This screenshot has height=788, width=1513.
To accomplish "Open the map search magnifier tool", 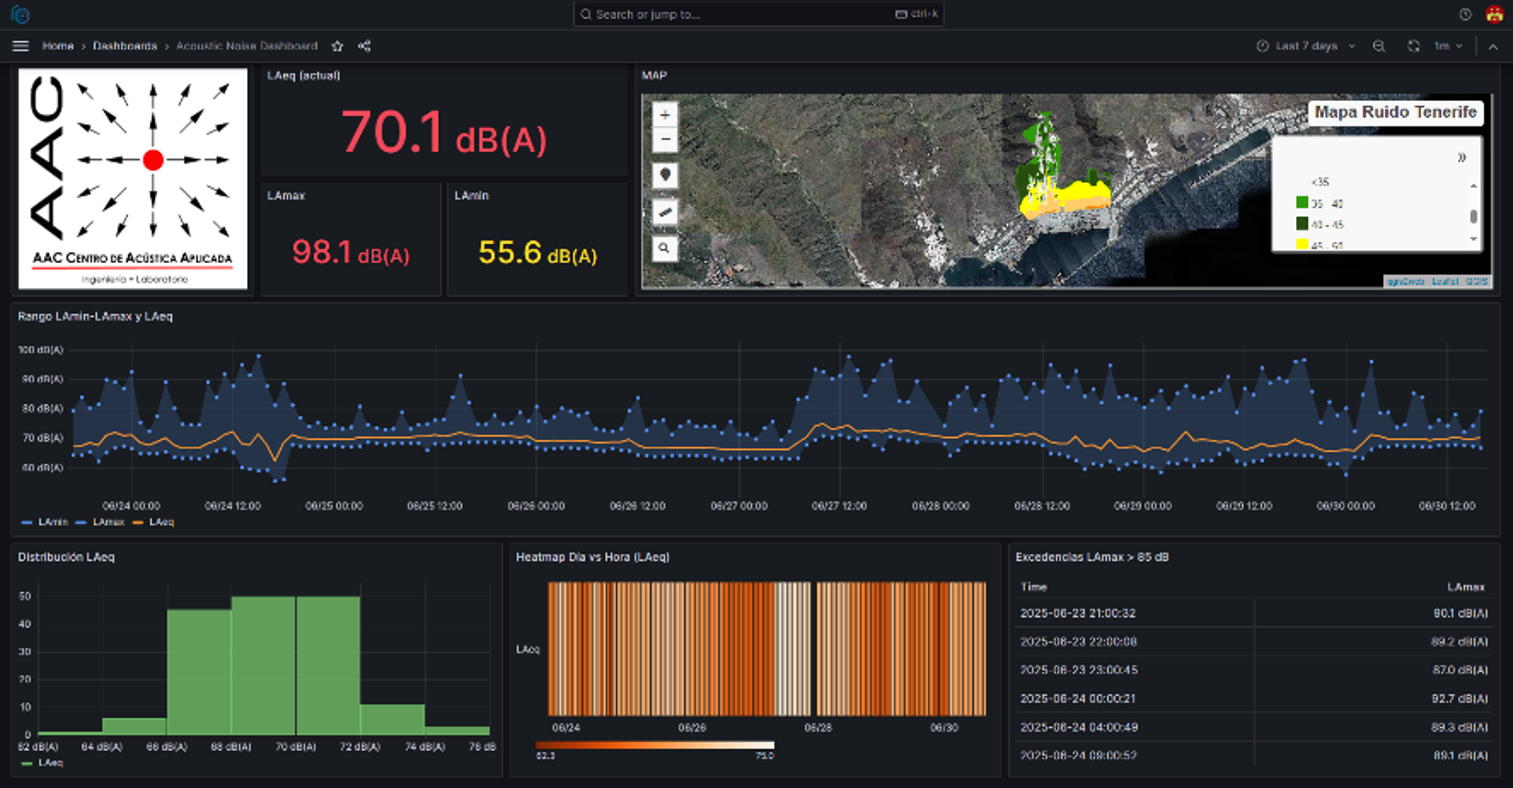I will pyautogui.click(x=665, y=248).
